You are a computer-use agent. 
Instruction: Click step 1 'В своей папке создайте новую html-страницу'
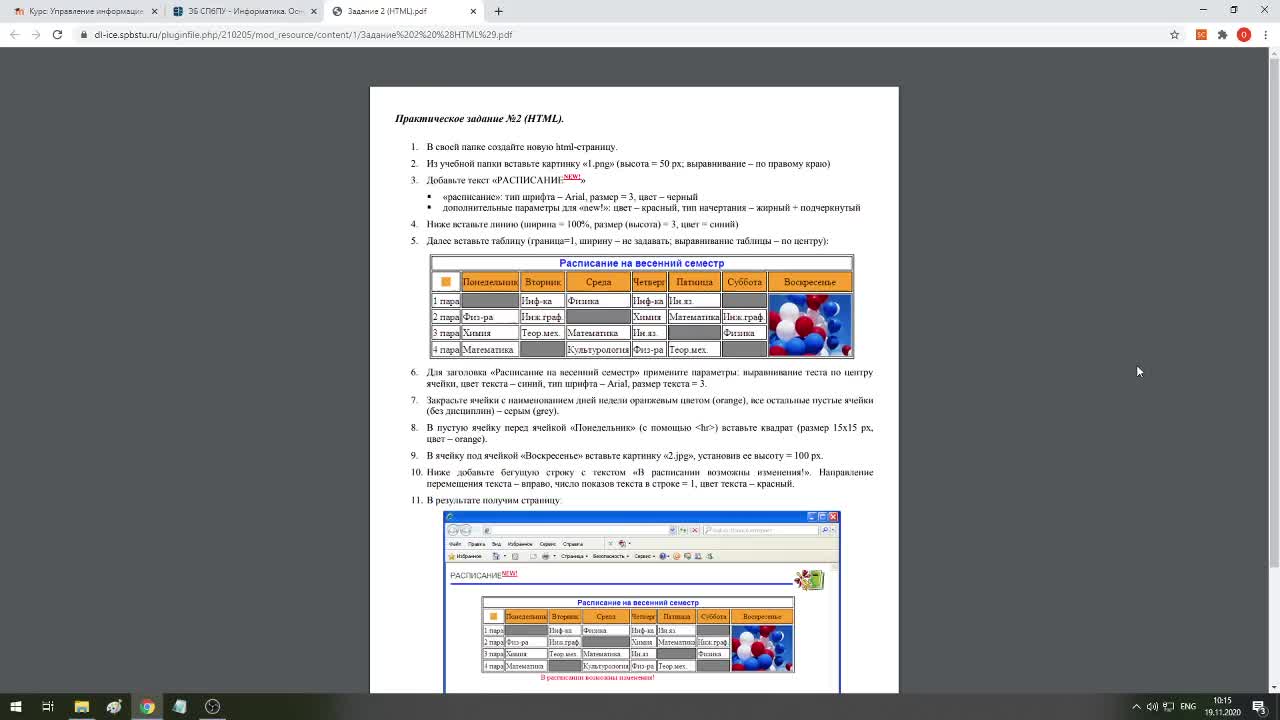[522, 147]
